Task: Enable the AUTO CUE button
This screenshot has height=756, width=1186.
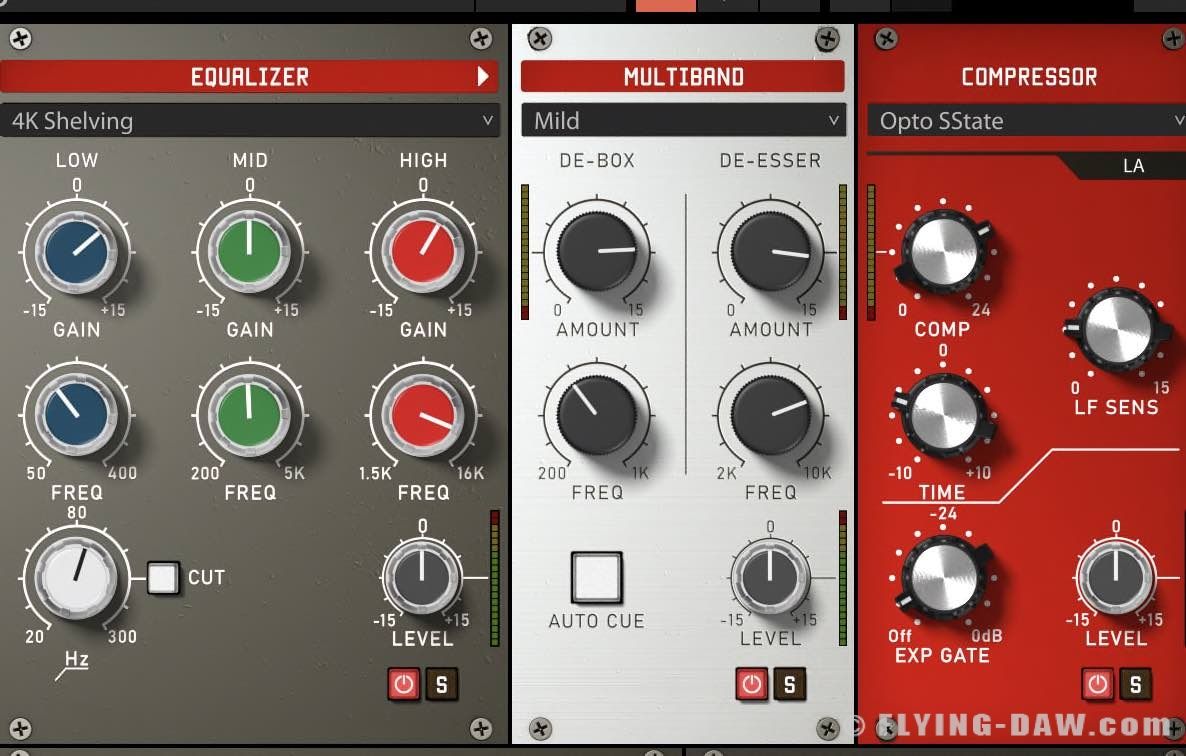Action: pos(597,577)
